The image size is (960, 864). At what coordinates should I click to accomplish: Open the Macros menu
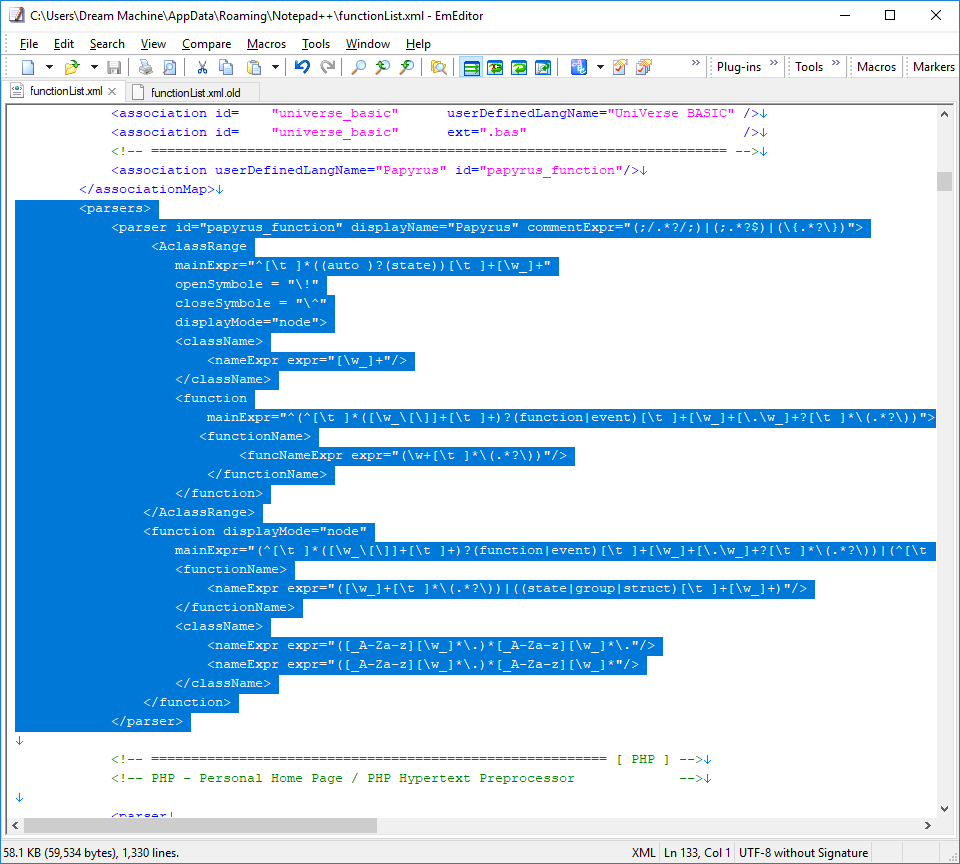(x=266, y=44)
